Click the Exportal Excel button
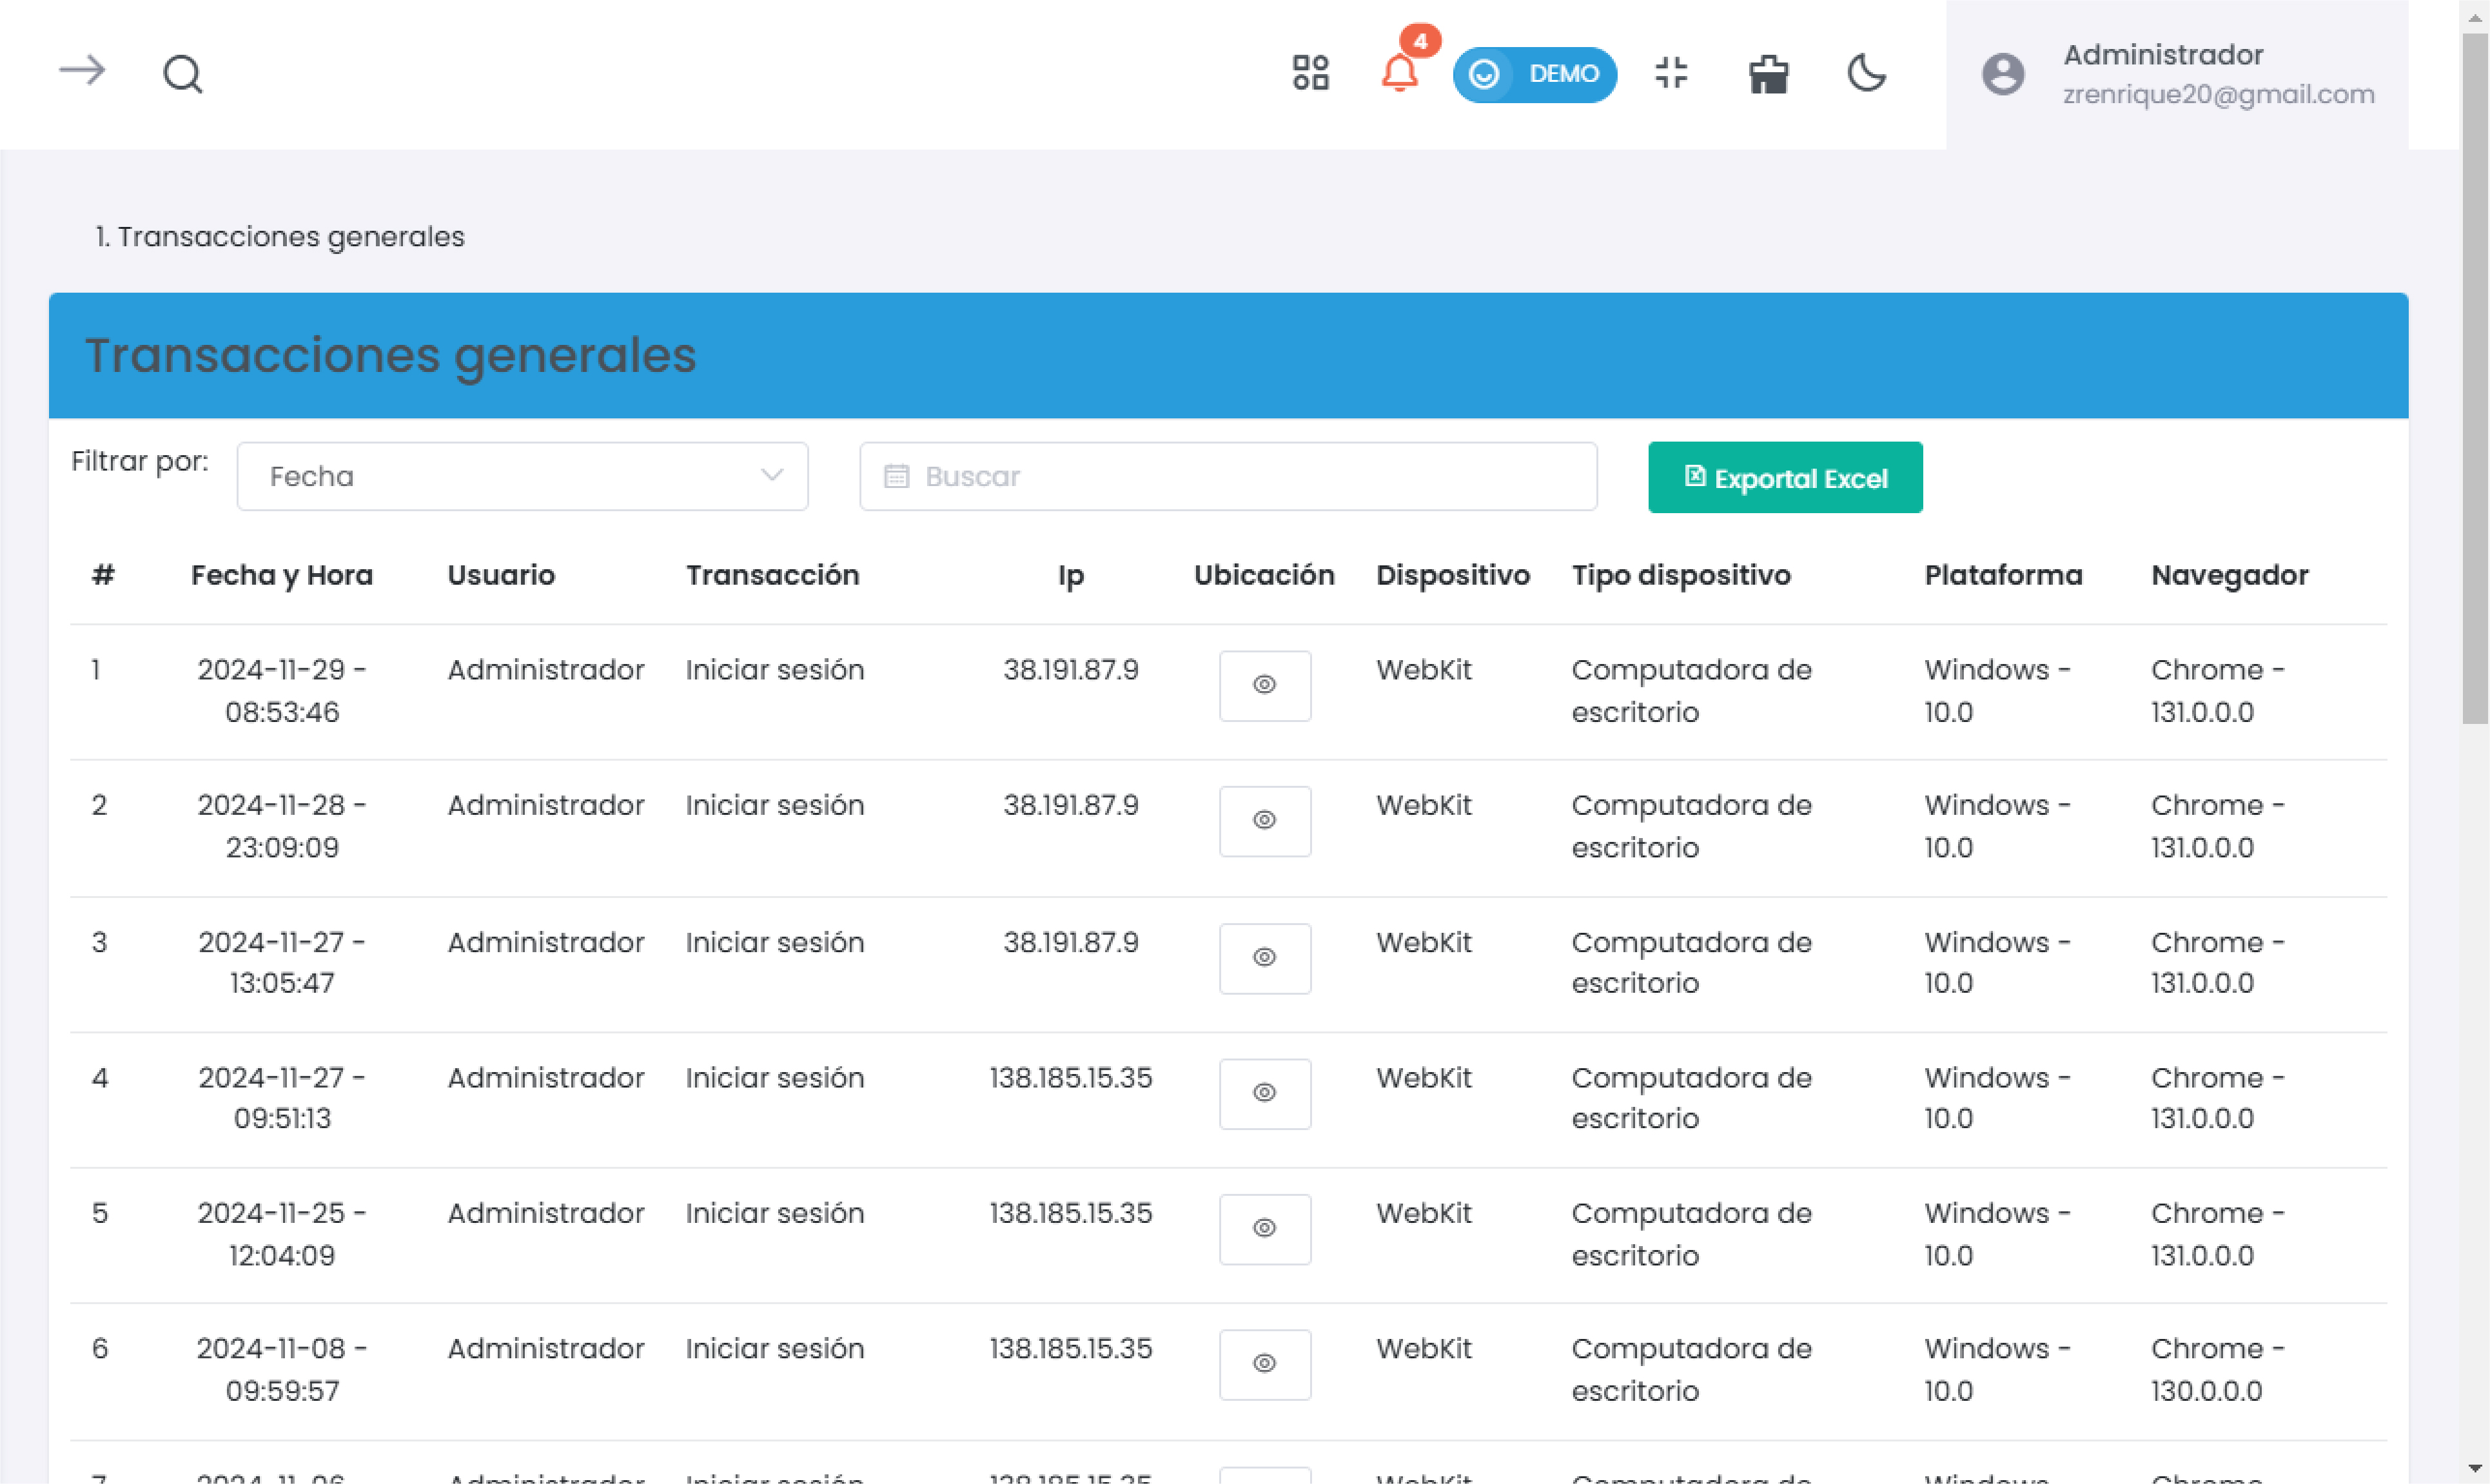 coord(1785,478)
